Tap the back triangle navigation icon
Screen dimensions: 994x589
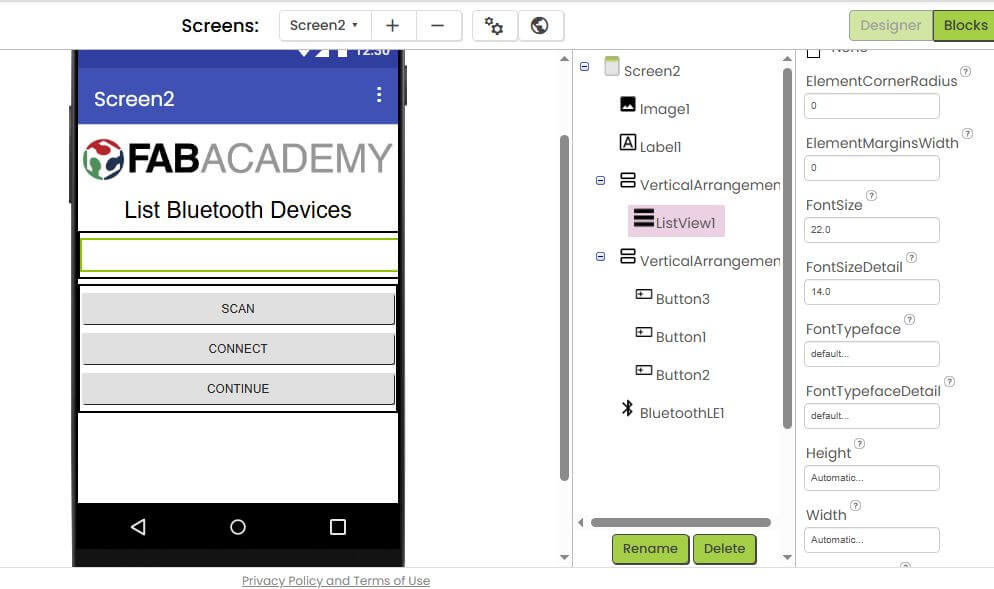click(x=138, y=527)
